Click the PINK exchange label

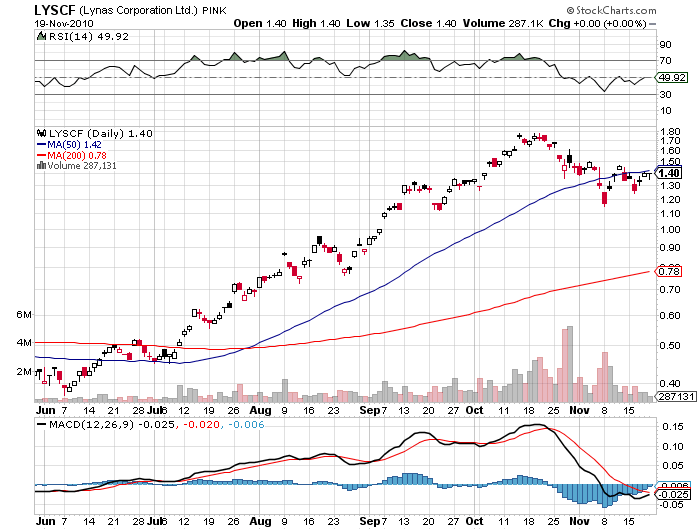point(214,11)
